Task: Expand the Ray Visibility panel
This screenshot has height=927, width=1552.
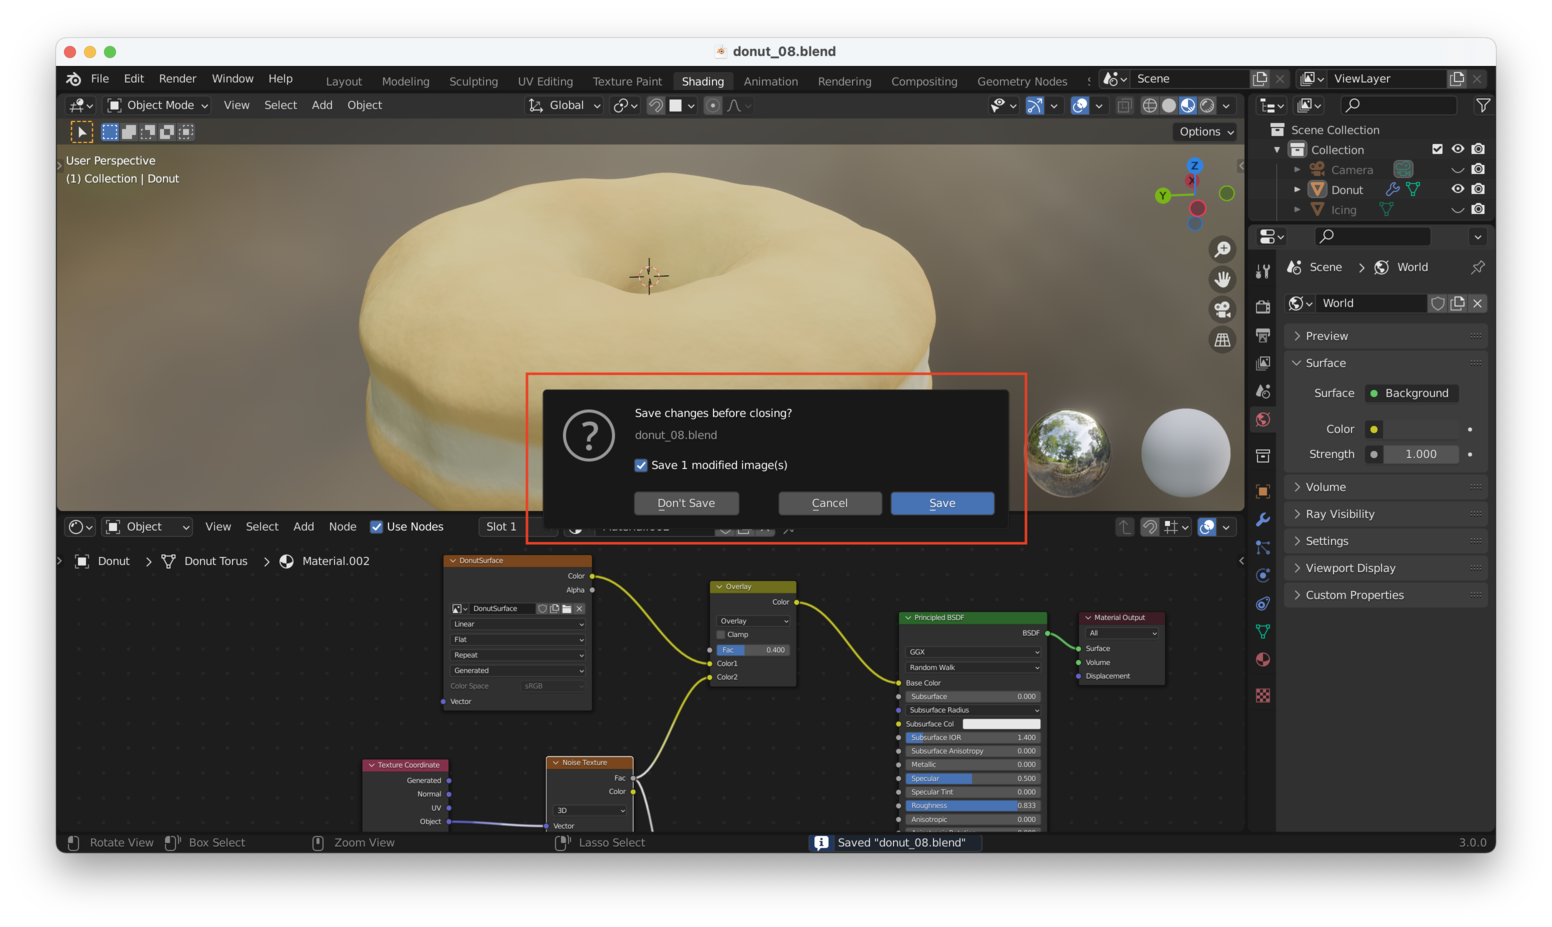Action: pyautogui.click(x=1340, y=514)
